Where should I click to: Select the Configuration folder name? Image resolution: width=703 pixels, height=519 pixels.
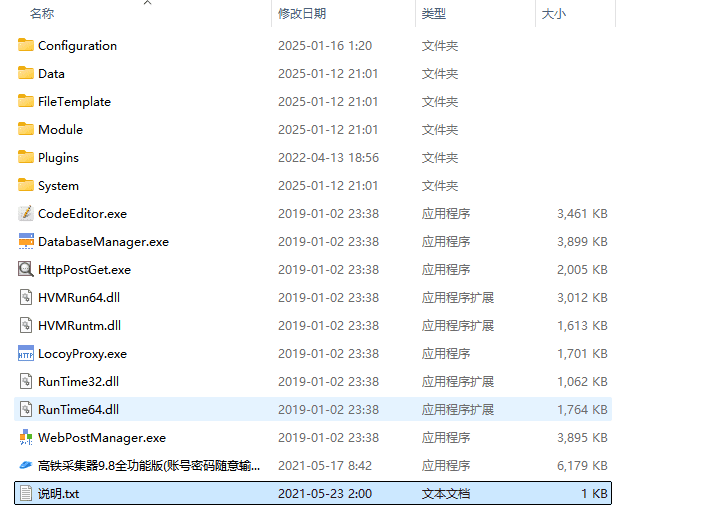(x=78, y=46)
